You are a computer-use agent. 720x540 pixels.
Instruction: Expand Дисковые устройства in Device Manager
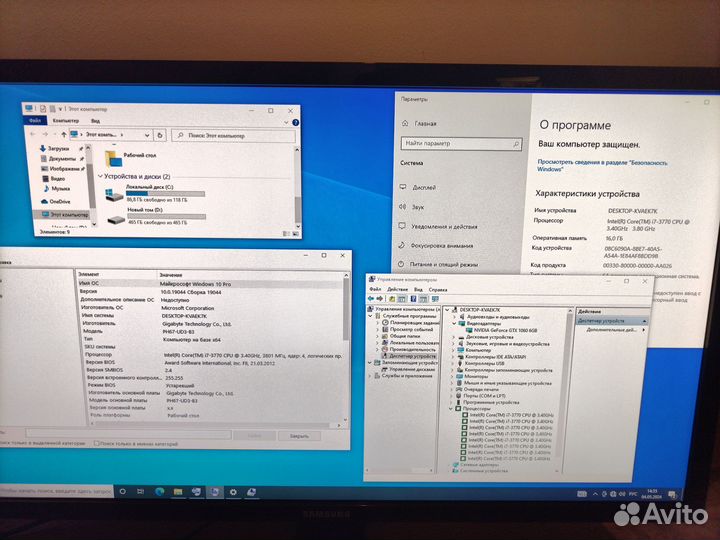pos(454,337)
